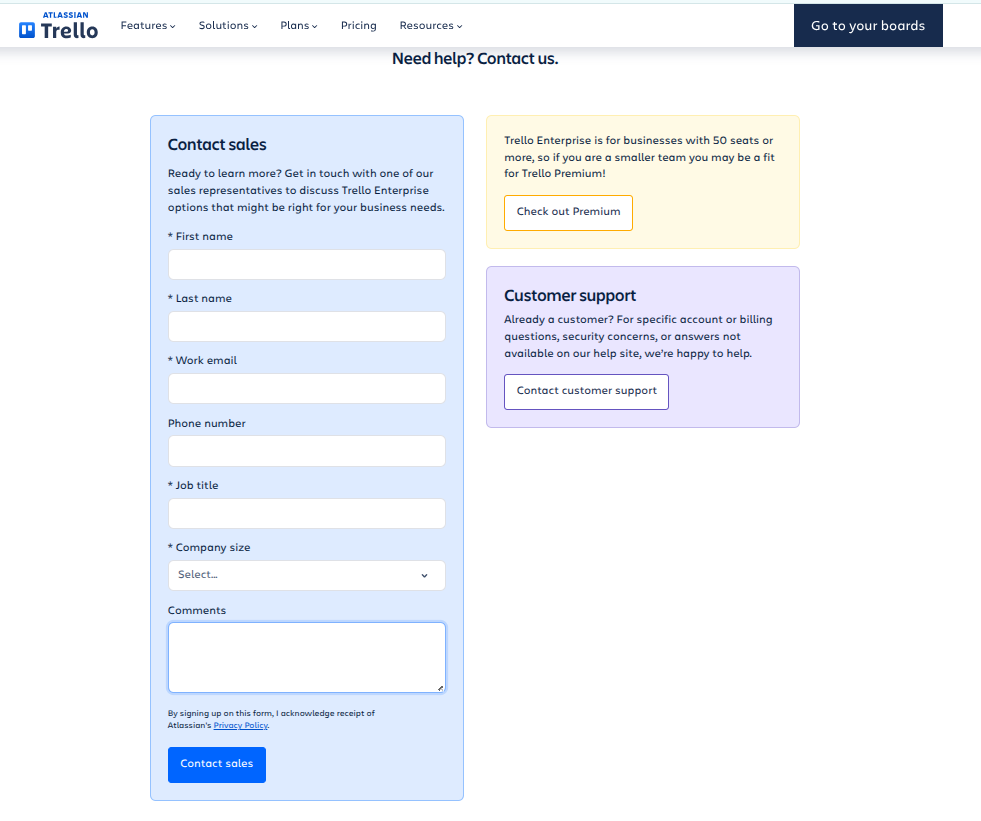This screenshot has height=821, width=981.
Task: Click the Contact sales heading
Action: (x=217, y=145)
